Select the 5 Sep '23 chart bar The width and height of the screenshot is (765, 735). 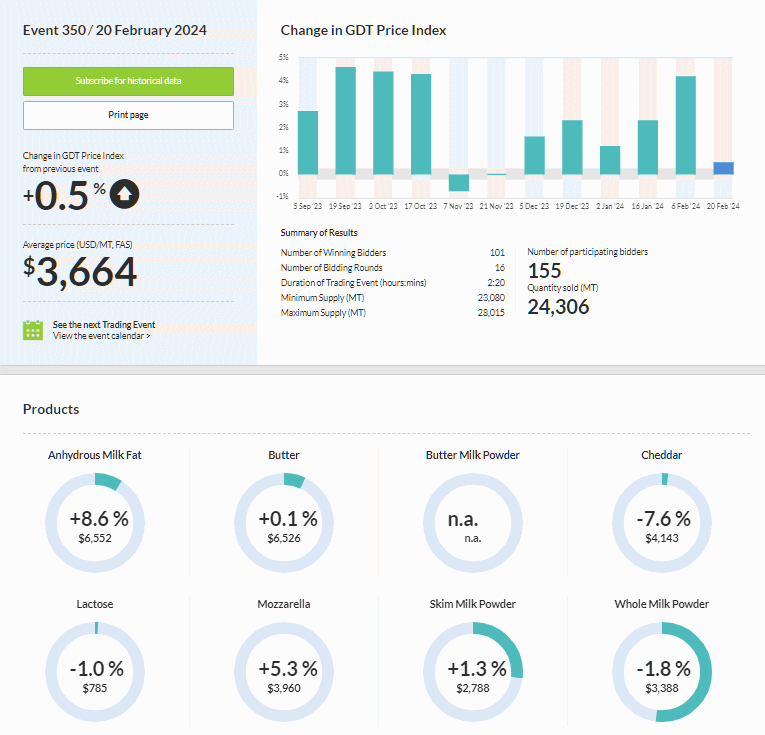click(x=308, y=142)
